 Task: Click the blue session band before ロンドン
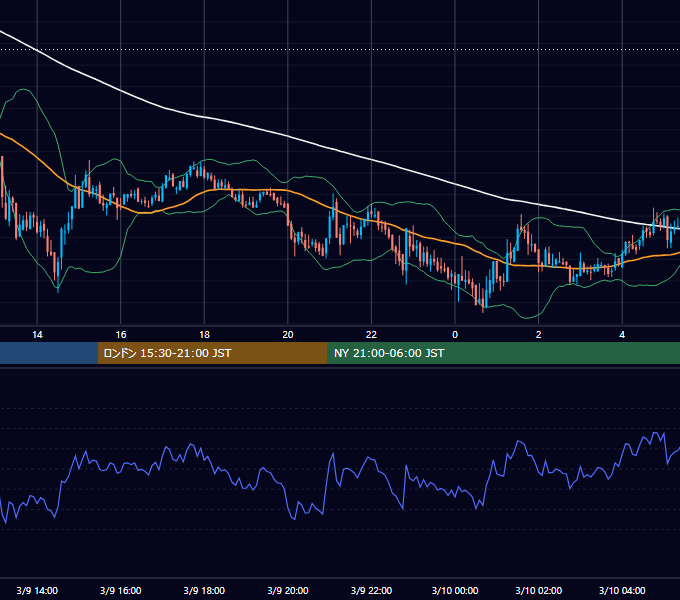[49, 353]
